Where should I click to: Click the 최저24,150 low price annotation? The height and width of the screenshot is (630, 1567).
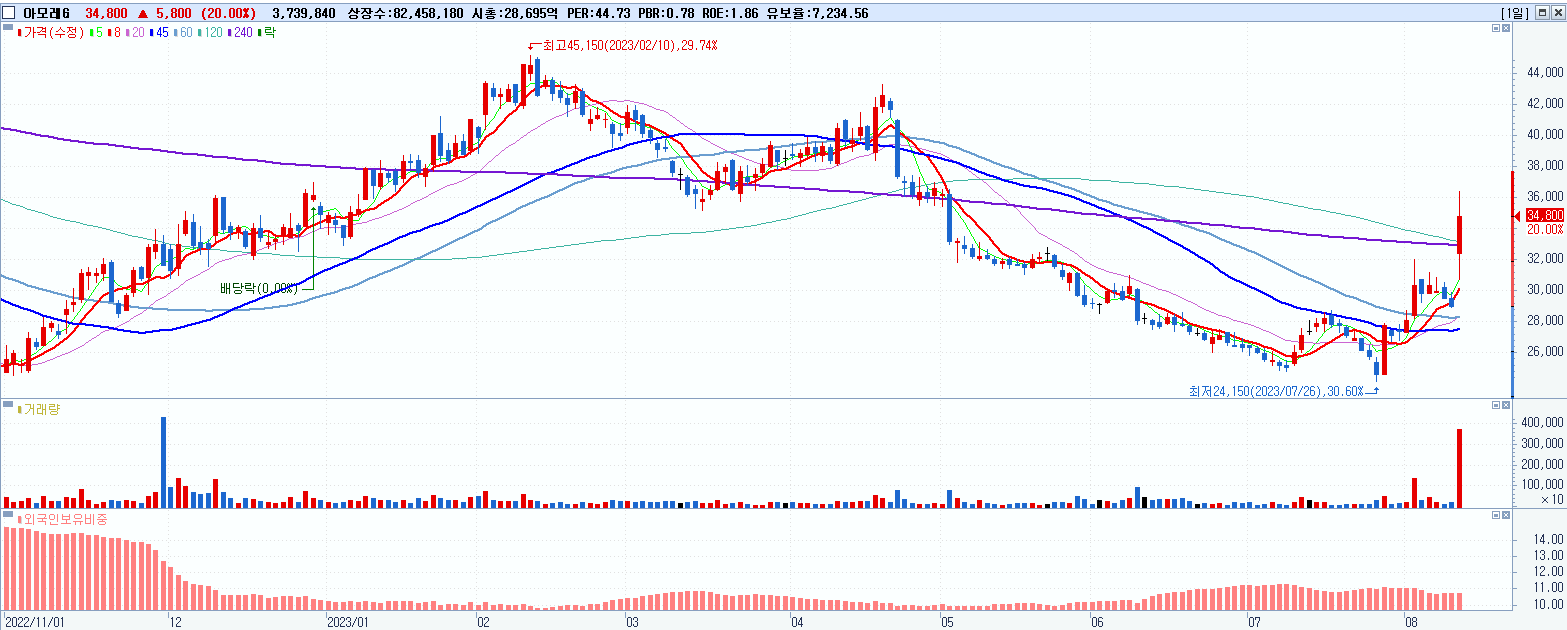pyautogui.click(x=1276, y=391)
